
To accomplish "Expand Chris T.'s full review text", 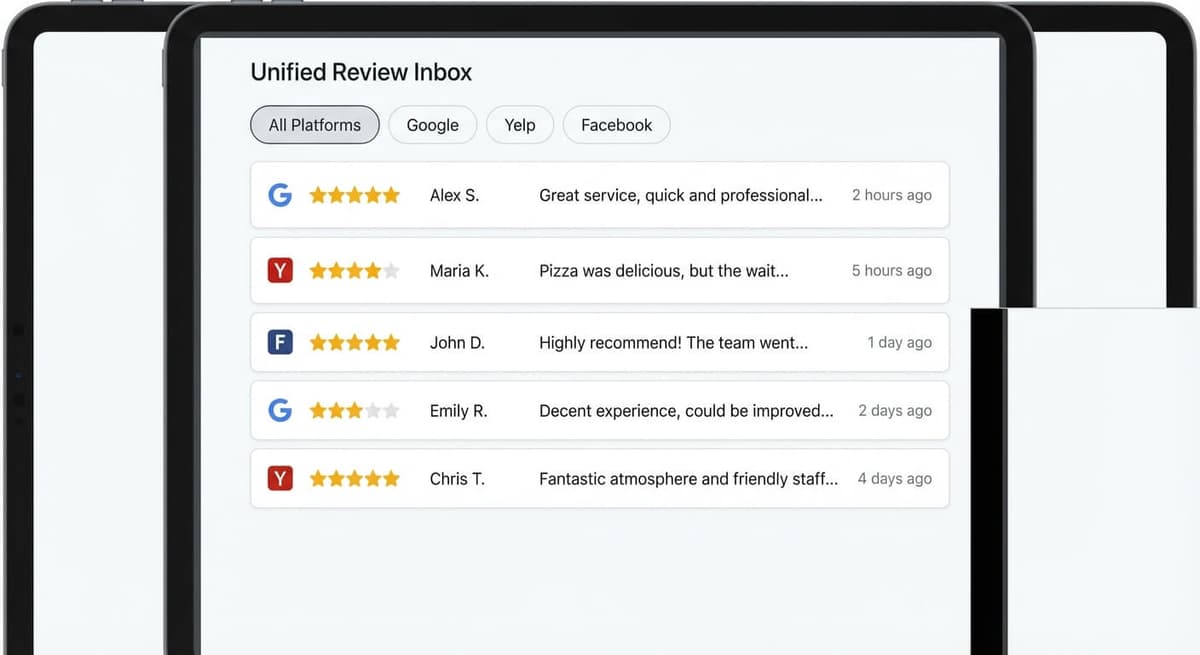I will [688, 478].
